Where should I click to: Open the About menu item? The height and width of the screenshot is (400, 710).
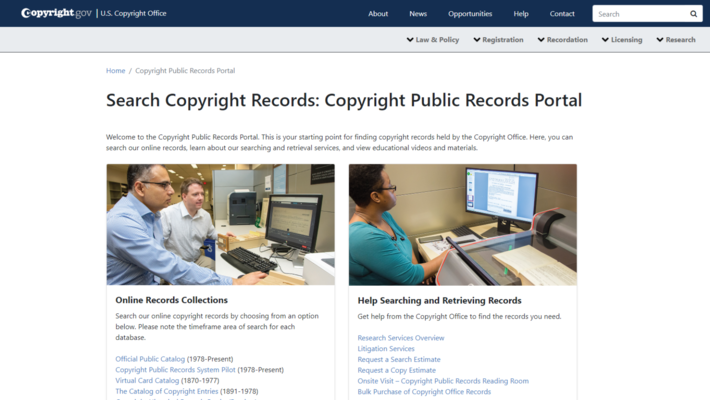pos(378,14)
